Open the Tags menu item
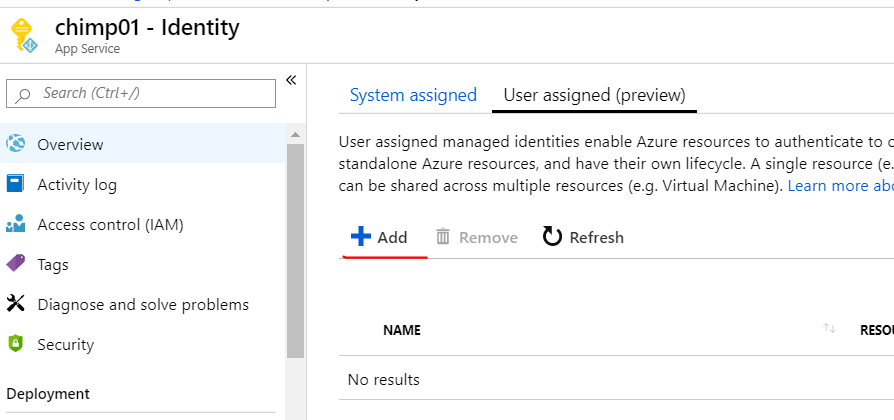894x420 pixels. point(53,265)
